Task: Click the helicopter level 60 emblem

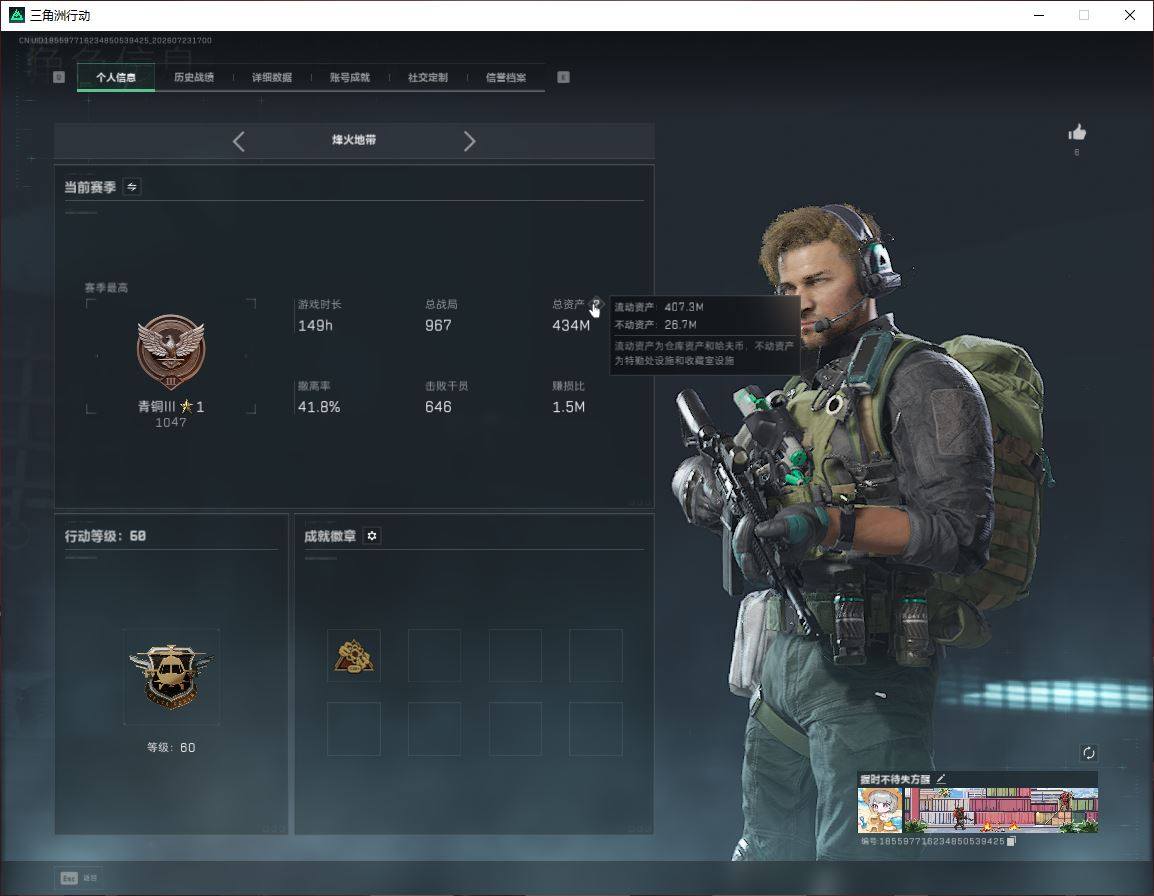Action: pyautogui.click(x=171, y=675)
